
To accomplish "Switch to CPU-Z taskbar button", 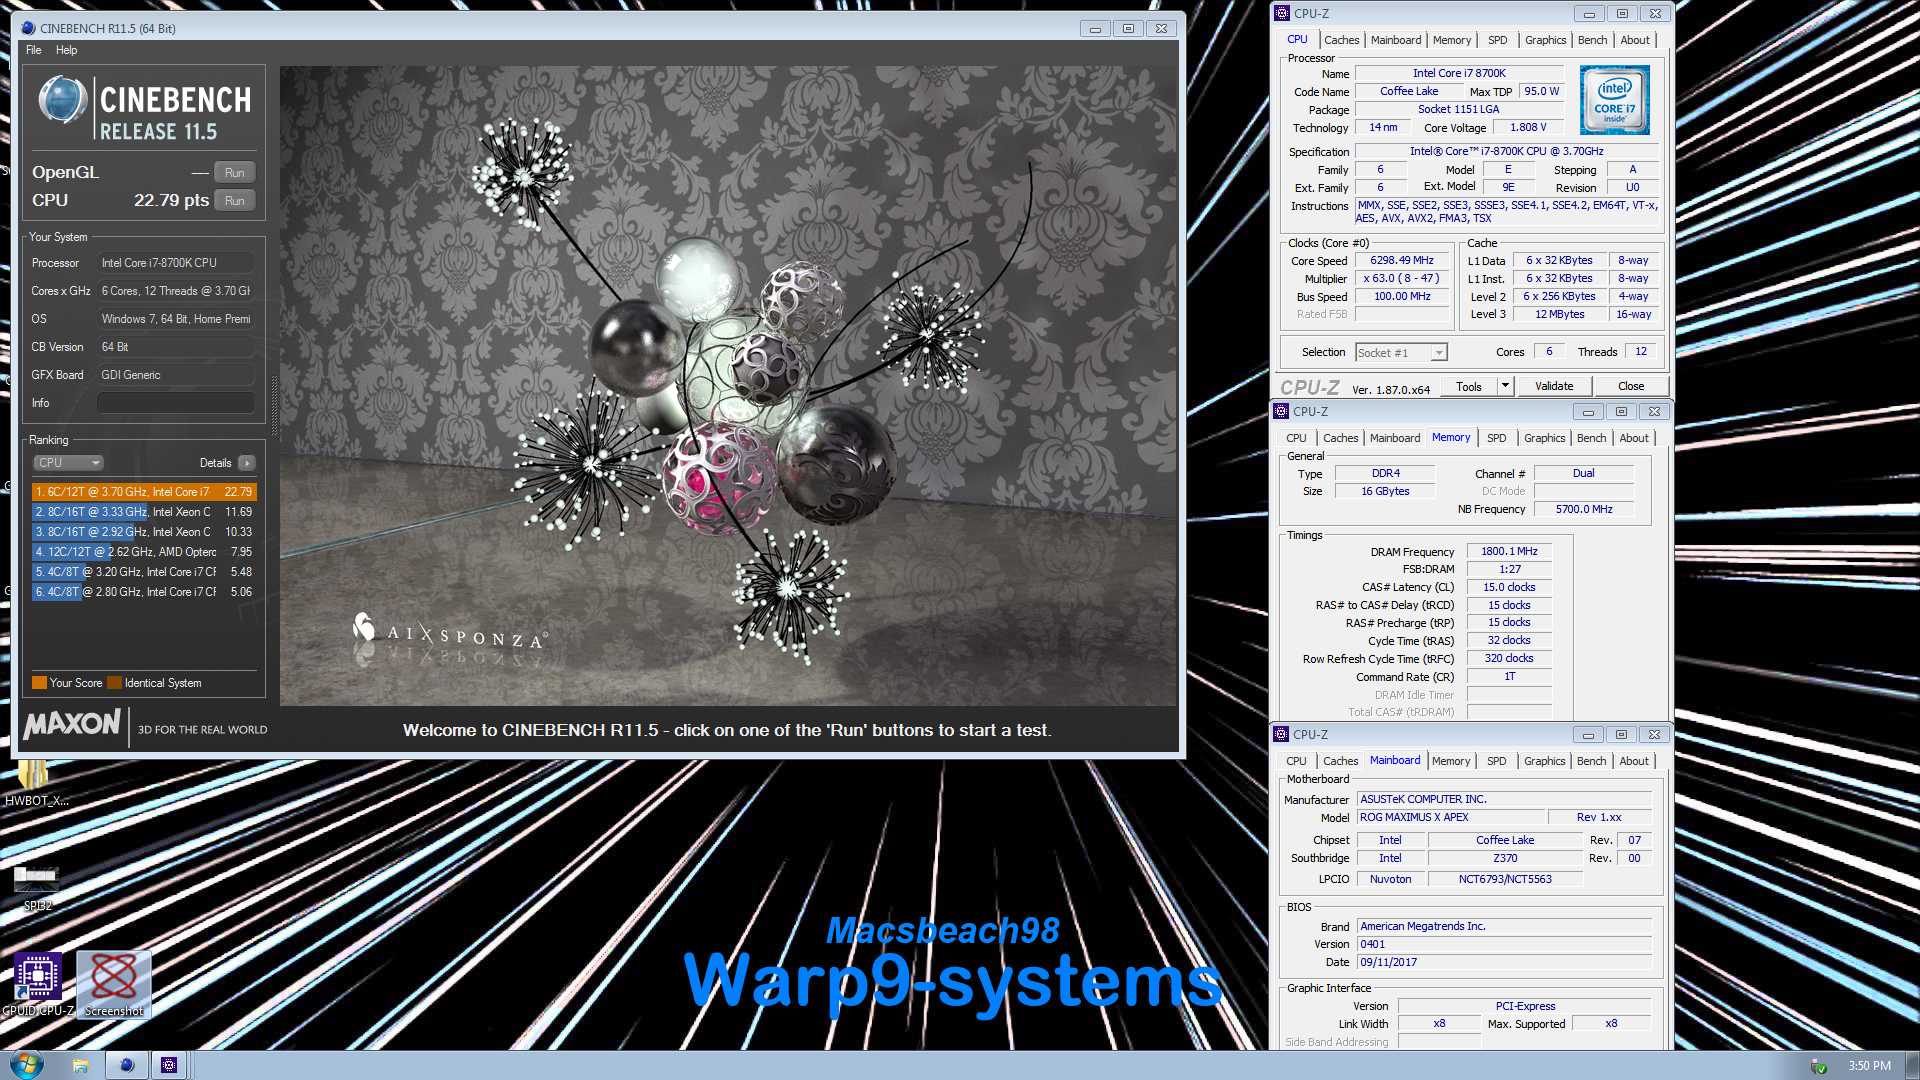I will pyautogui.click(x=169, y=1065).
